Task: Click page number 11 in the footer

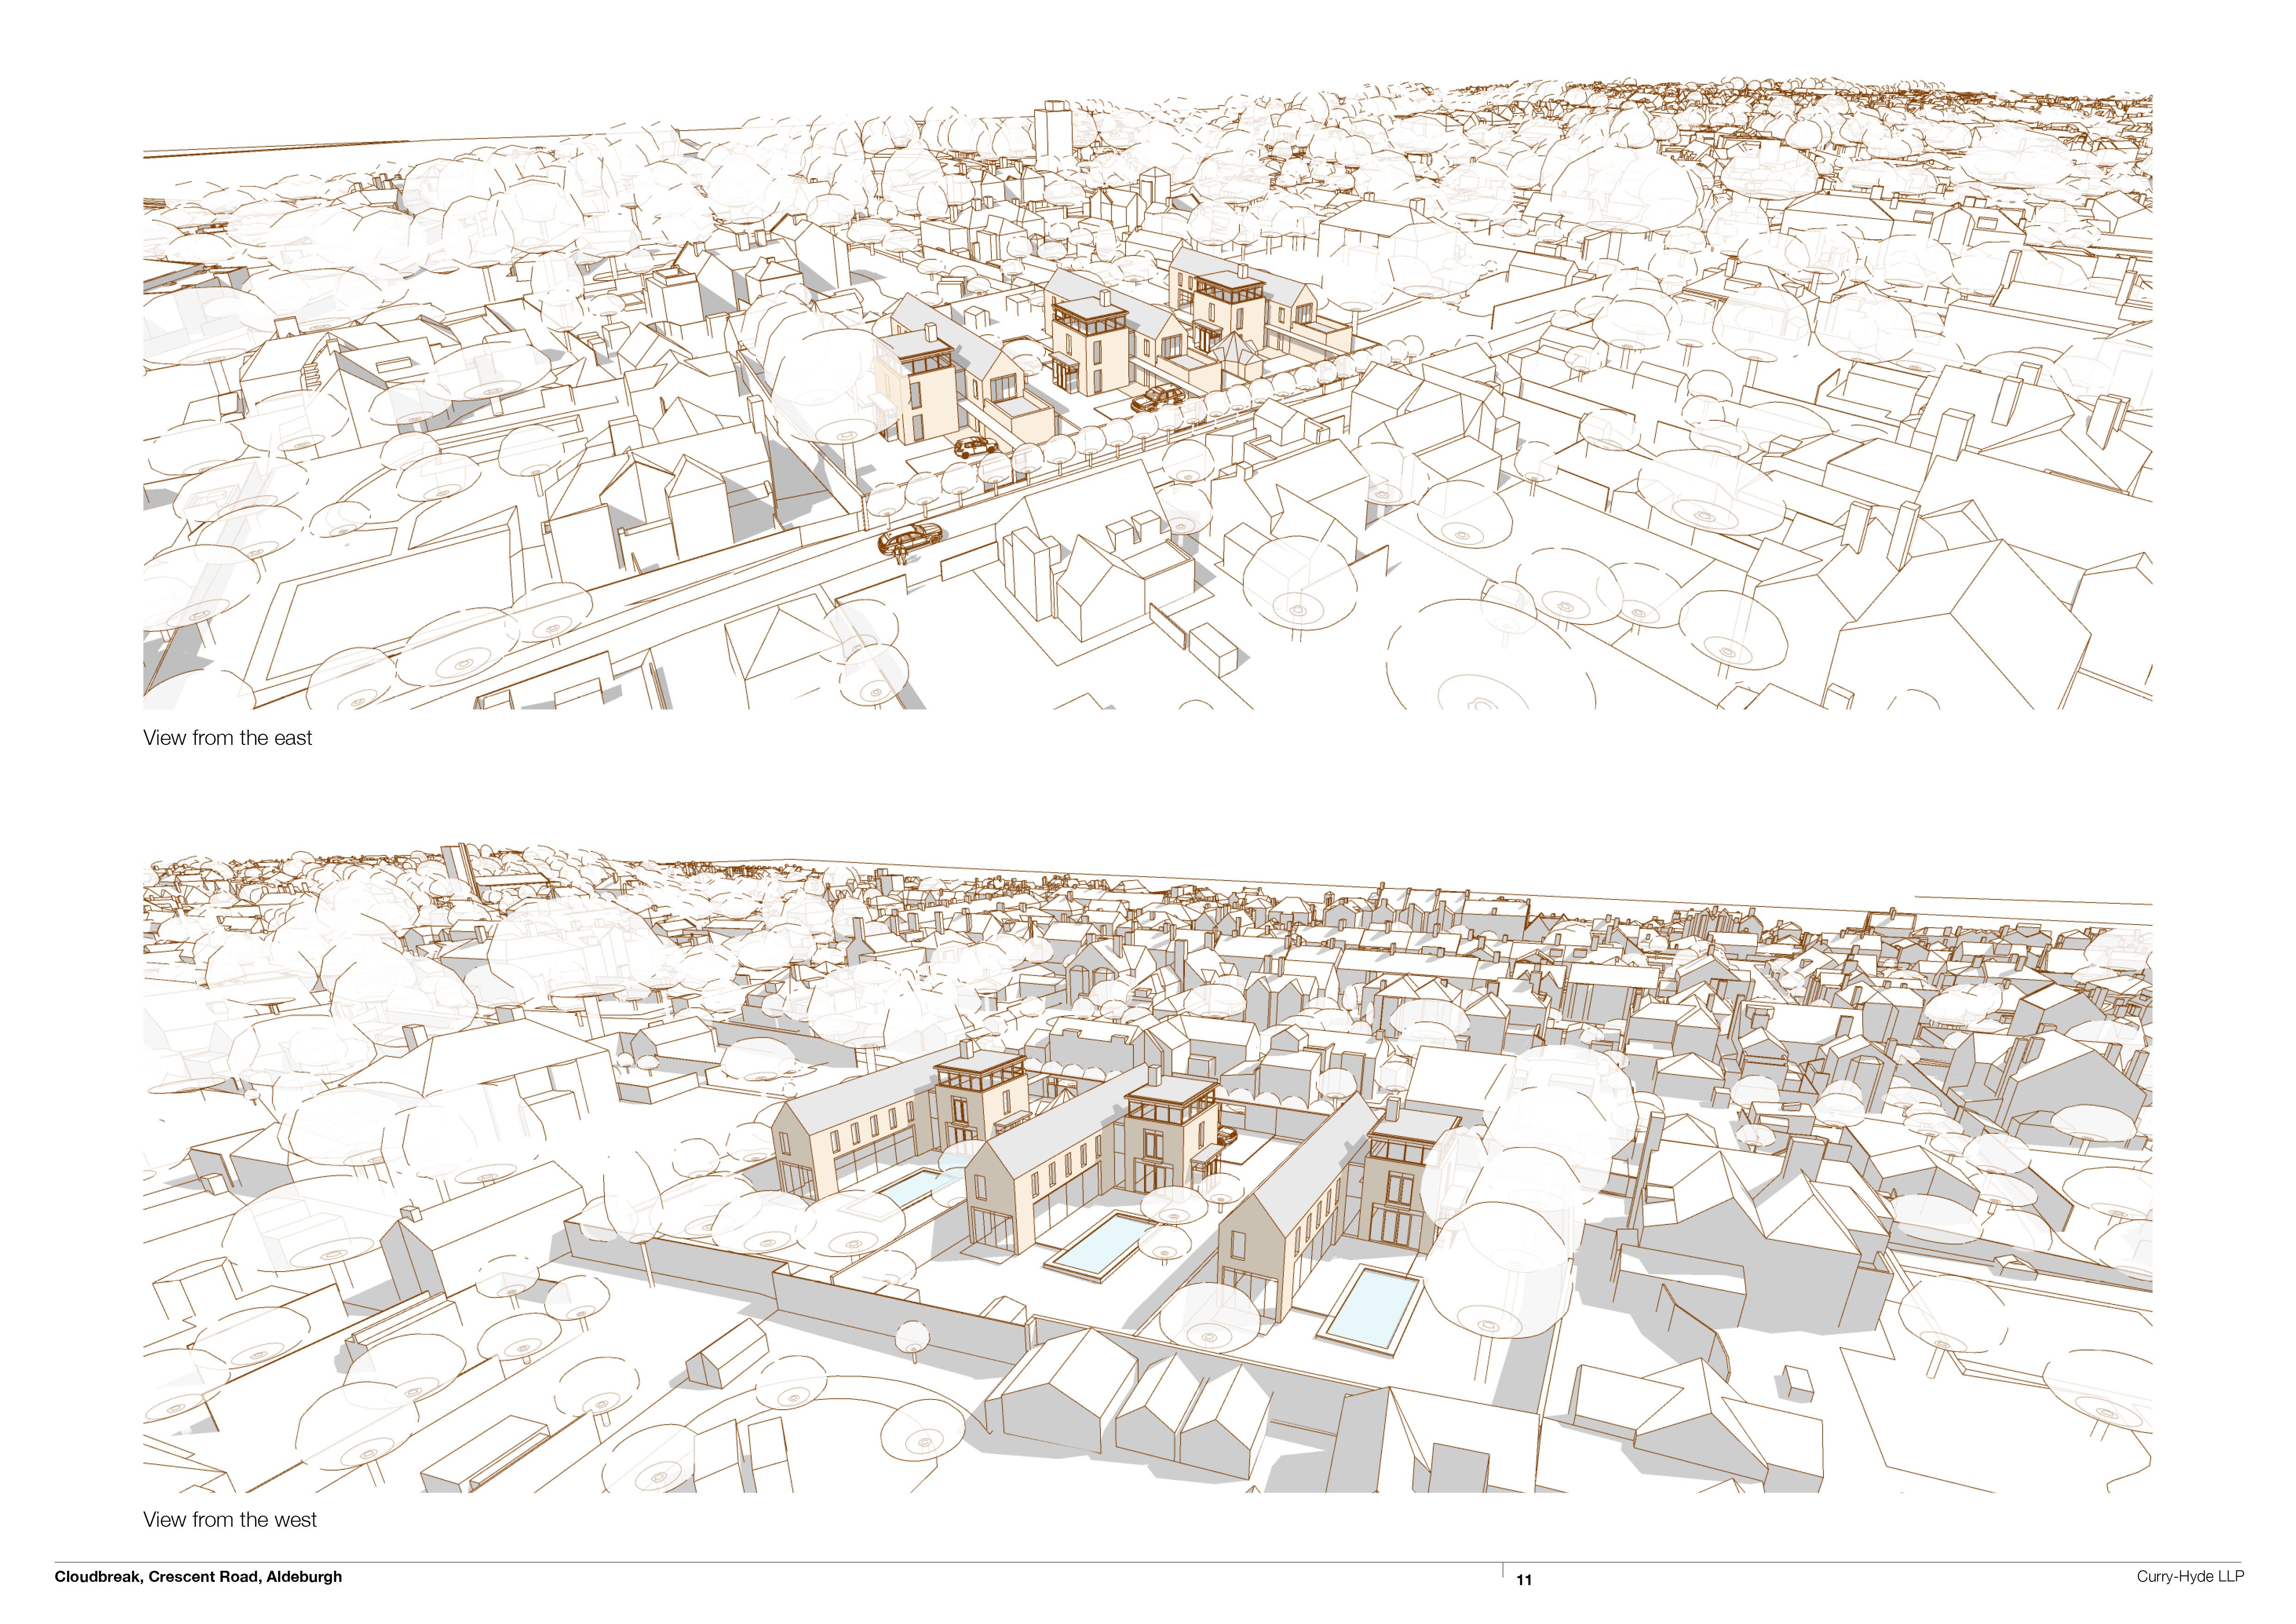Action: pyautogui.click(x=1524, y=1580)
